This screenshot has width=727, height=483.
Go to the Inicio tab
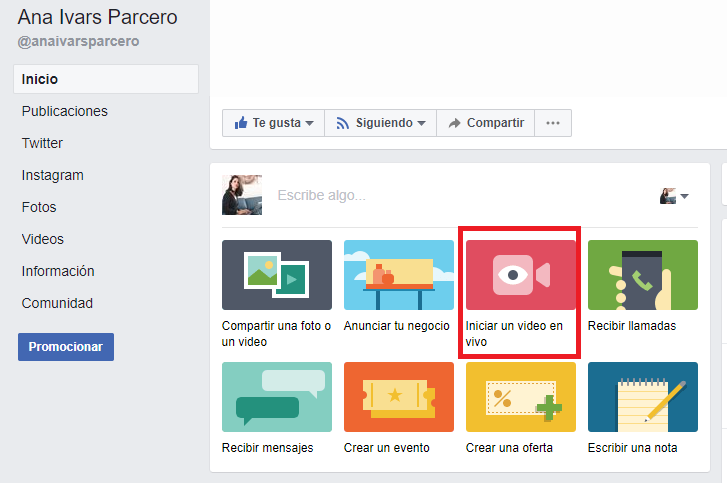106,79
